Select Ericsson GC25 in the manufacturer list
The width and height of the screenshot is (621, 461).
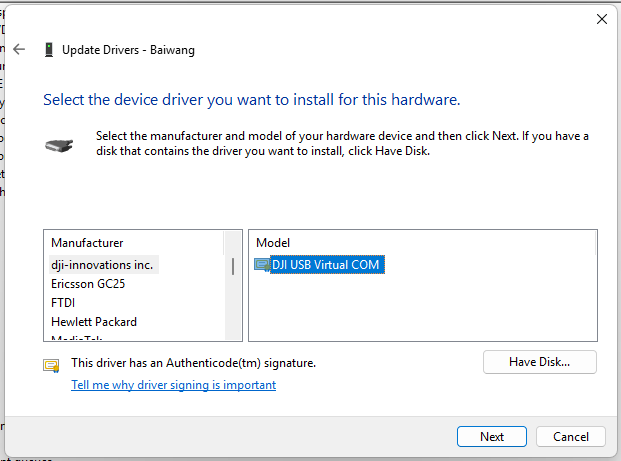[88, 284]
